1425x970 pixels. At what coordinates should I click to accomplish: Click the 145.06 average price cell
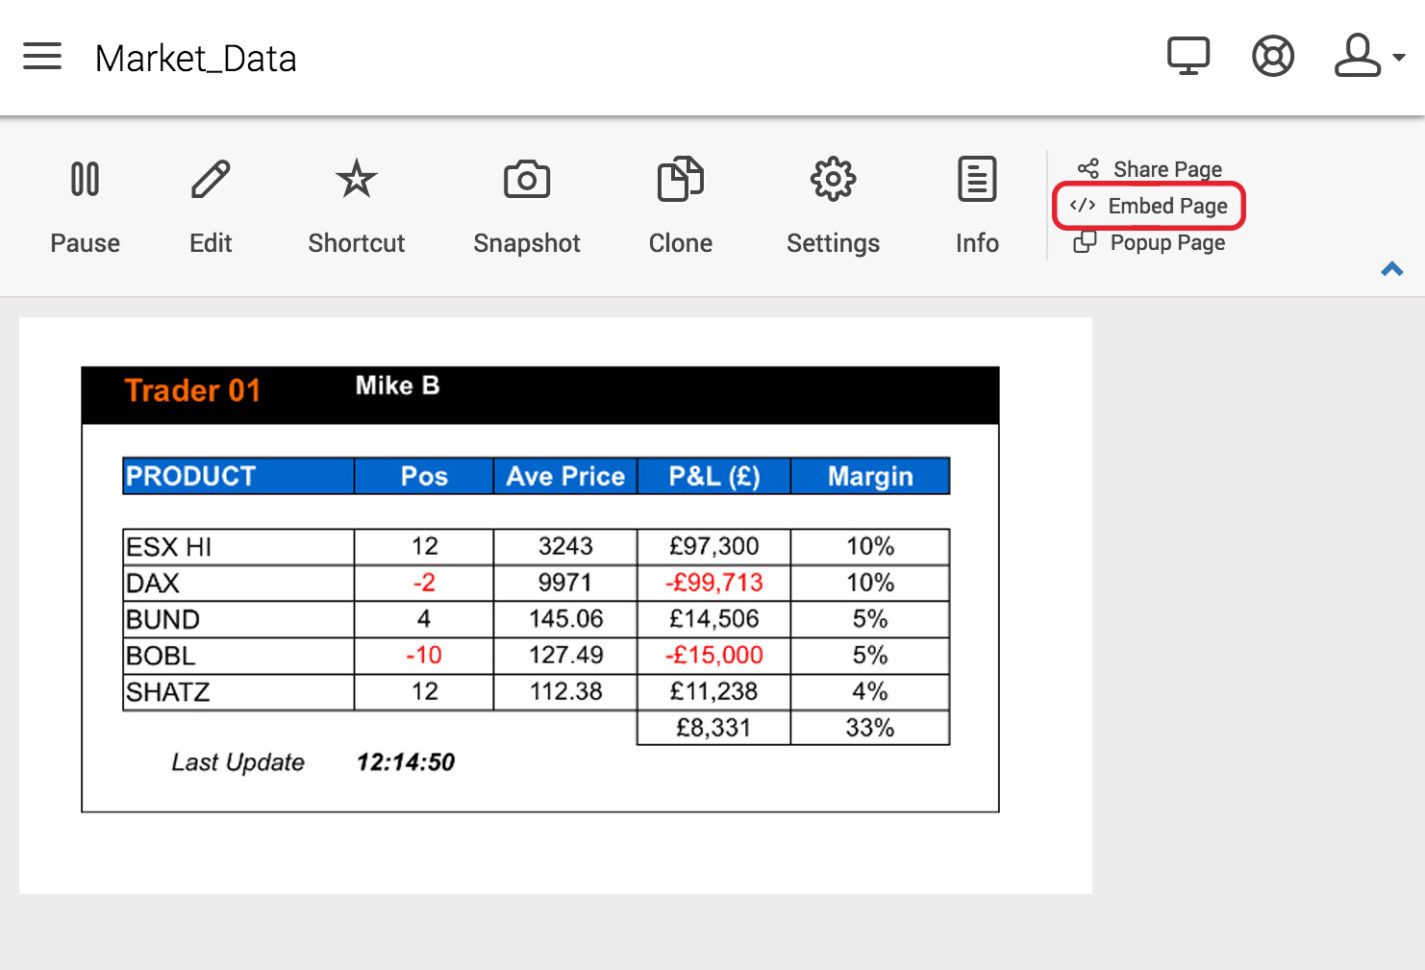pyautogui.click(x=565, y=619)
